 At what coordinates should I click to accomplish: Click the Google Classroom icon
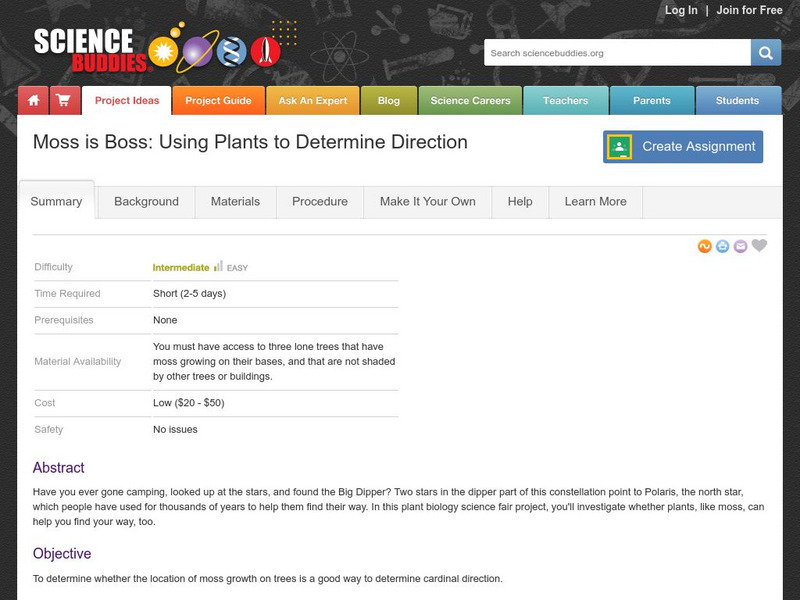point(619,147)
